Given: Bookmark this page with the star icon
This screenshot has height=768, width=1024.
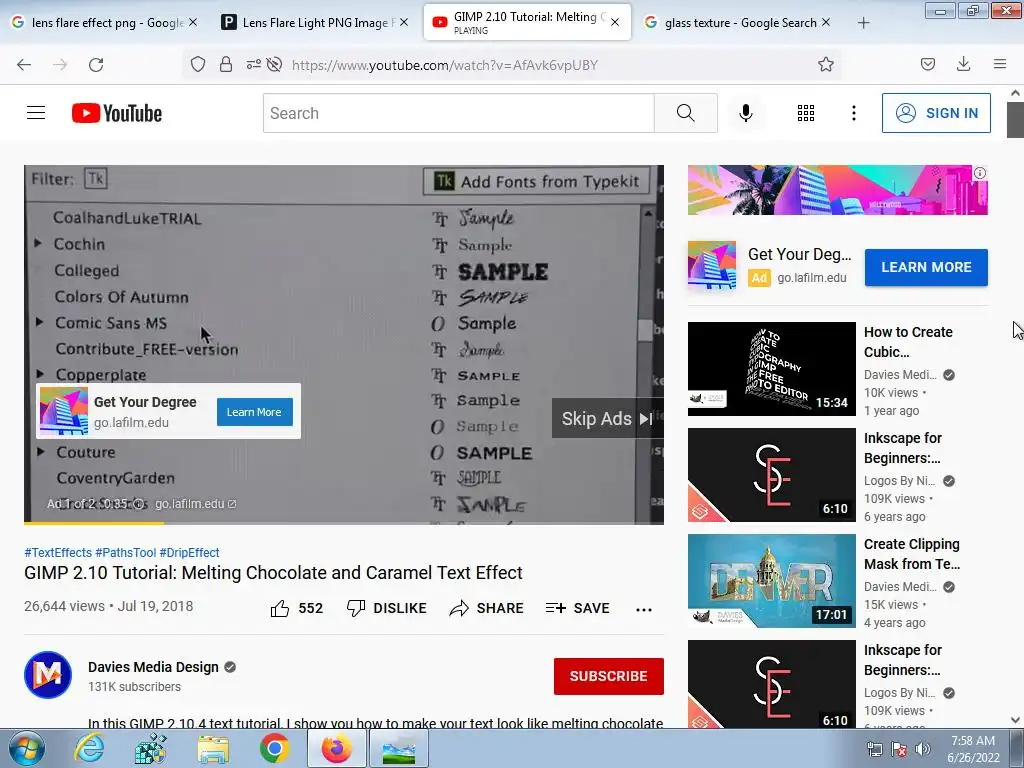Looking at the screenshot, I should pyautogui.click(x=825, y=64).
